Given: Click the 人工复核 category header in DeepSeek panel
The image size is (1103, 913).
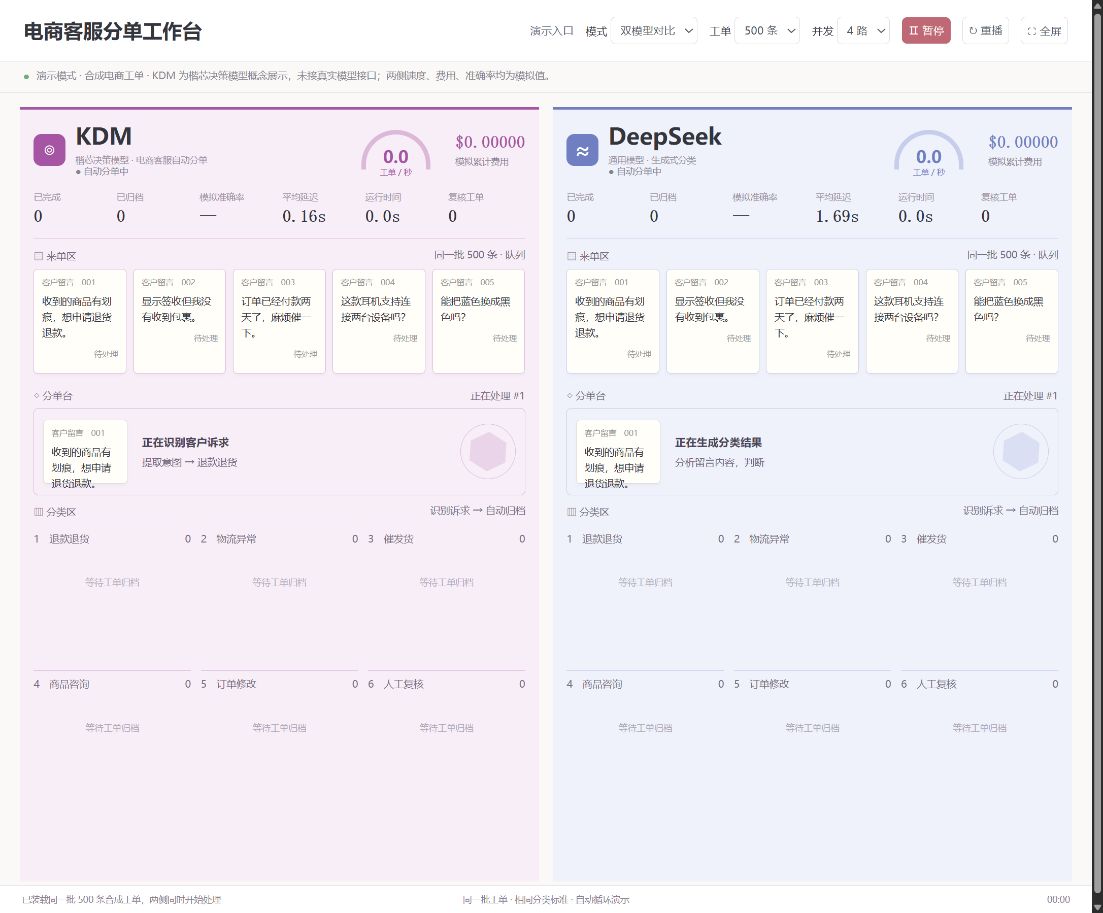Looking at the screenshot, I should 980,684.
